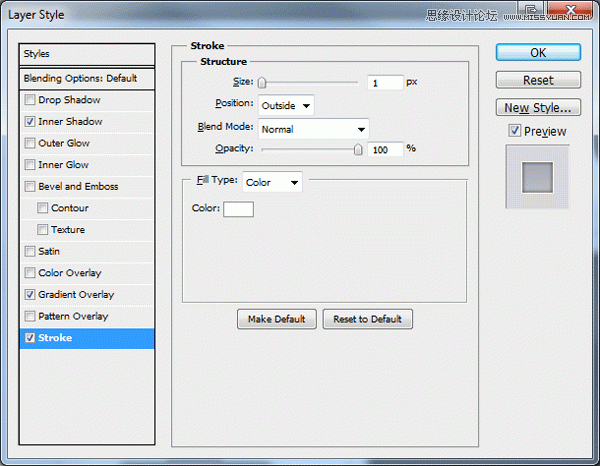The height and width of the screenshot is (466, 600).
Task: Uncheck the Inner Shadow checkbox
Action: pyautogui.click(x=29, y=122)
